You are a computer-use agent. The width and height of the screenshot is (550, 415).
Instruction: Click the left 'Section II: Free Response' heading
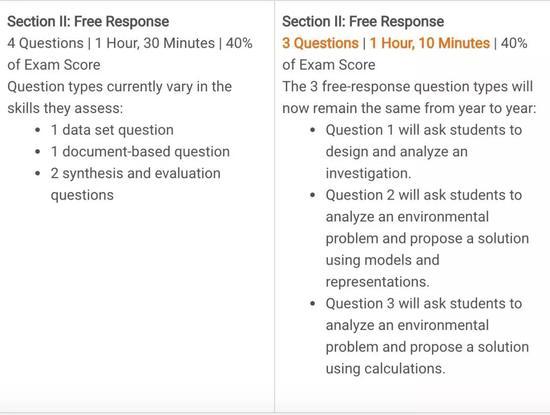click(x=88, y=22)
